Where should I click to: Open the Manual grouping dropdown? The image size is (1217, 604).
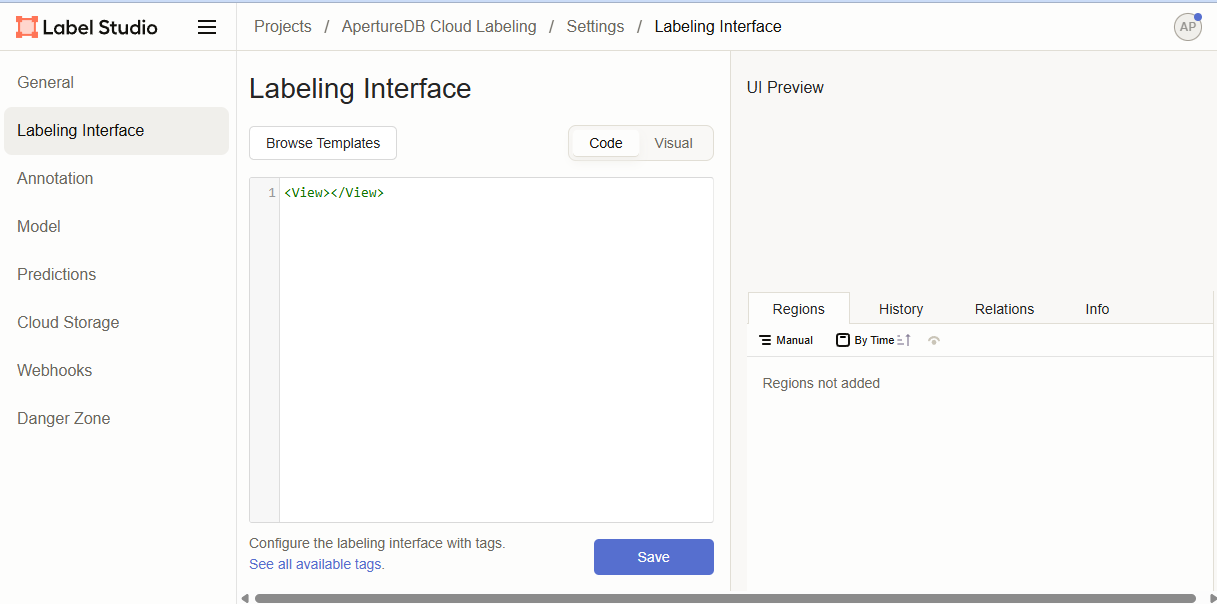point(786,340)
